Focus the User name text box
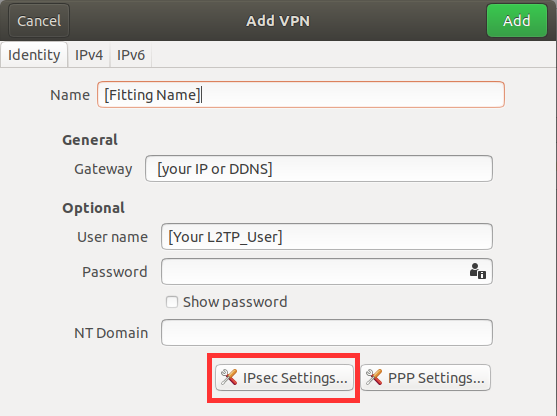Viewport: 557px width, 416px height. point(327,237)
